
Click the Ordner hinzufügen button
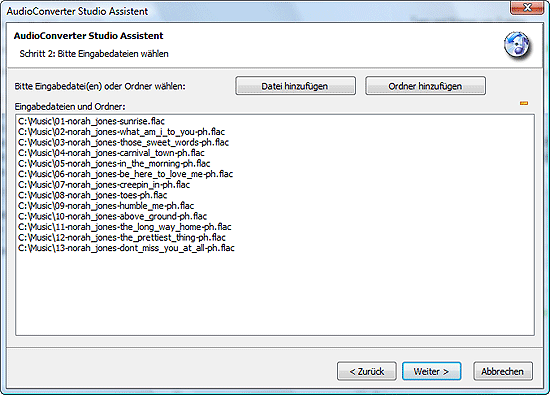click(425, 86)
